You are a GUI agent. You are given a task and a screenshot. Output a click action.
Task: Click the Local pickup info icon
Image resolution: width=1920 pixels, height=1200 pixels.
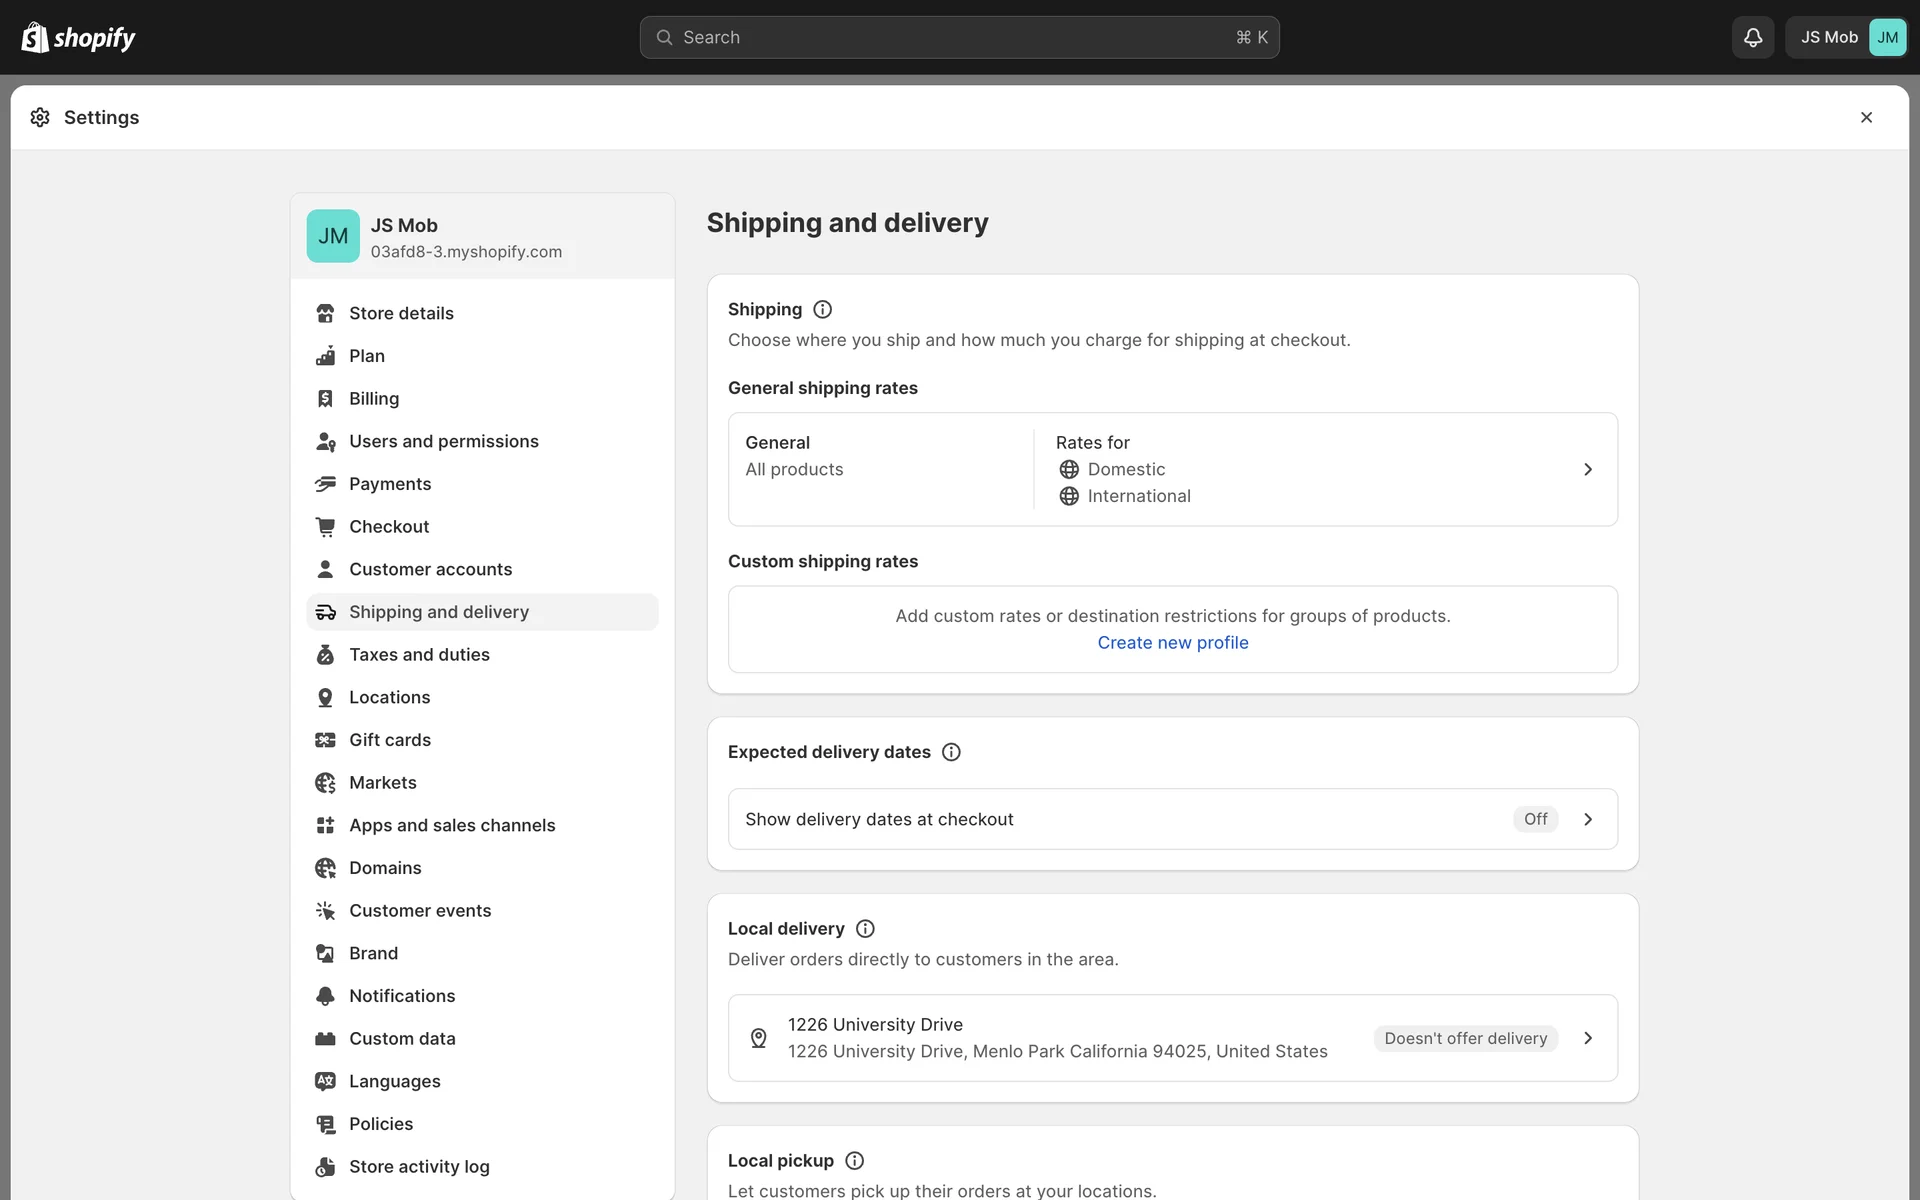tap(854, 1161)
